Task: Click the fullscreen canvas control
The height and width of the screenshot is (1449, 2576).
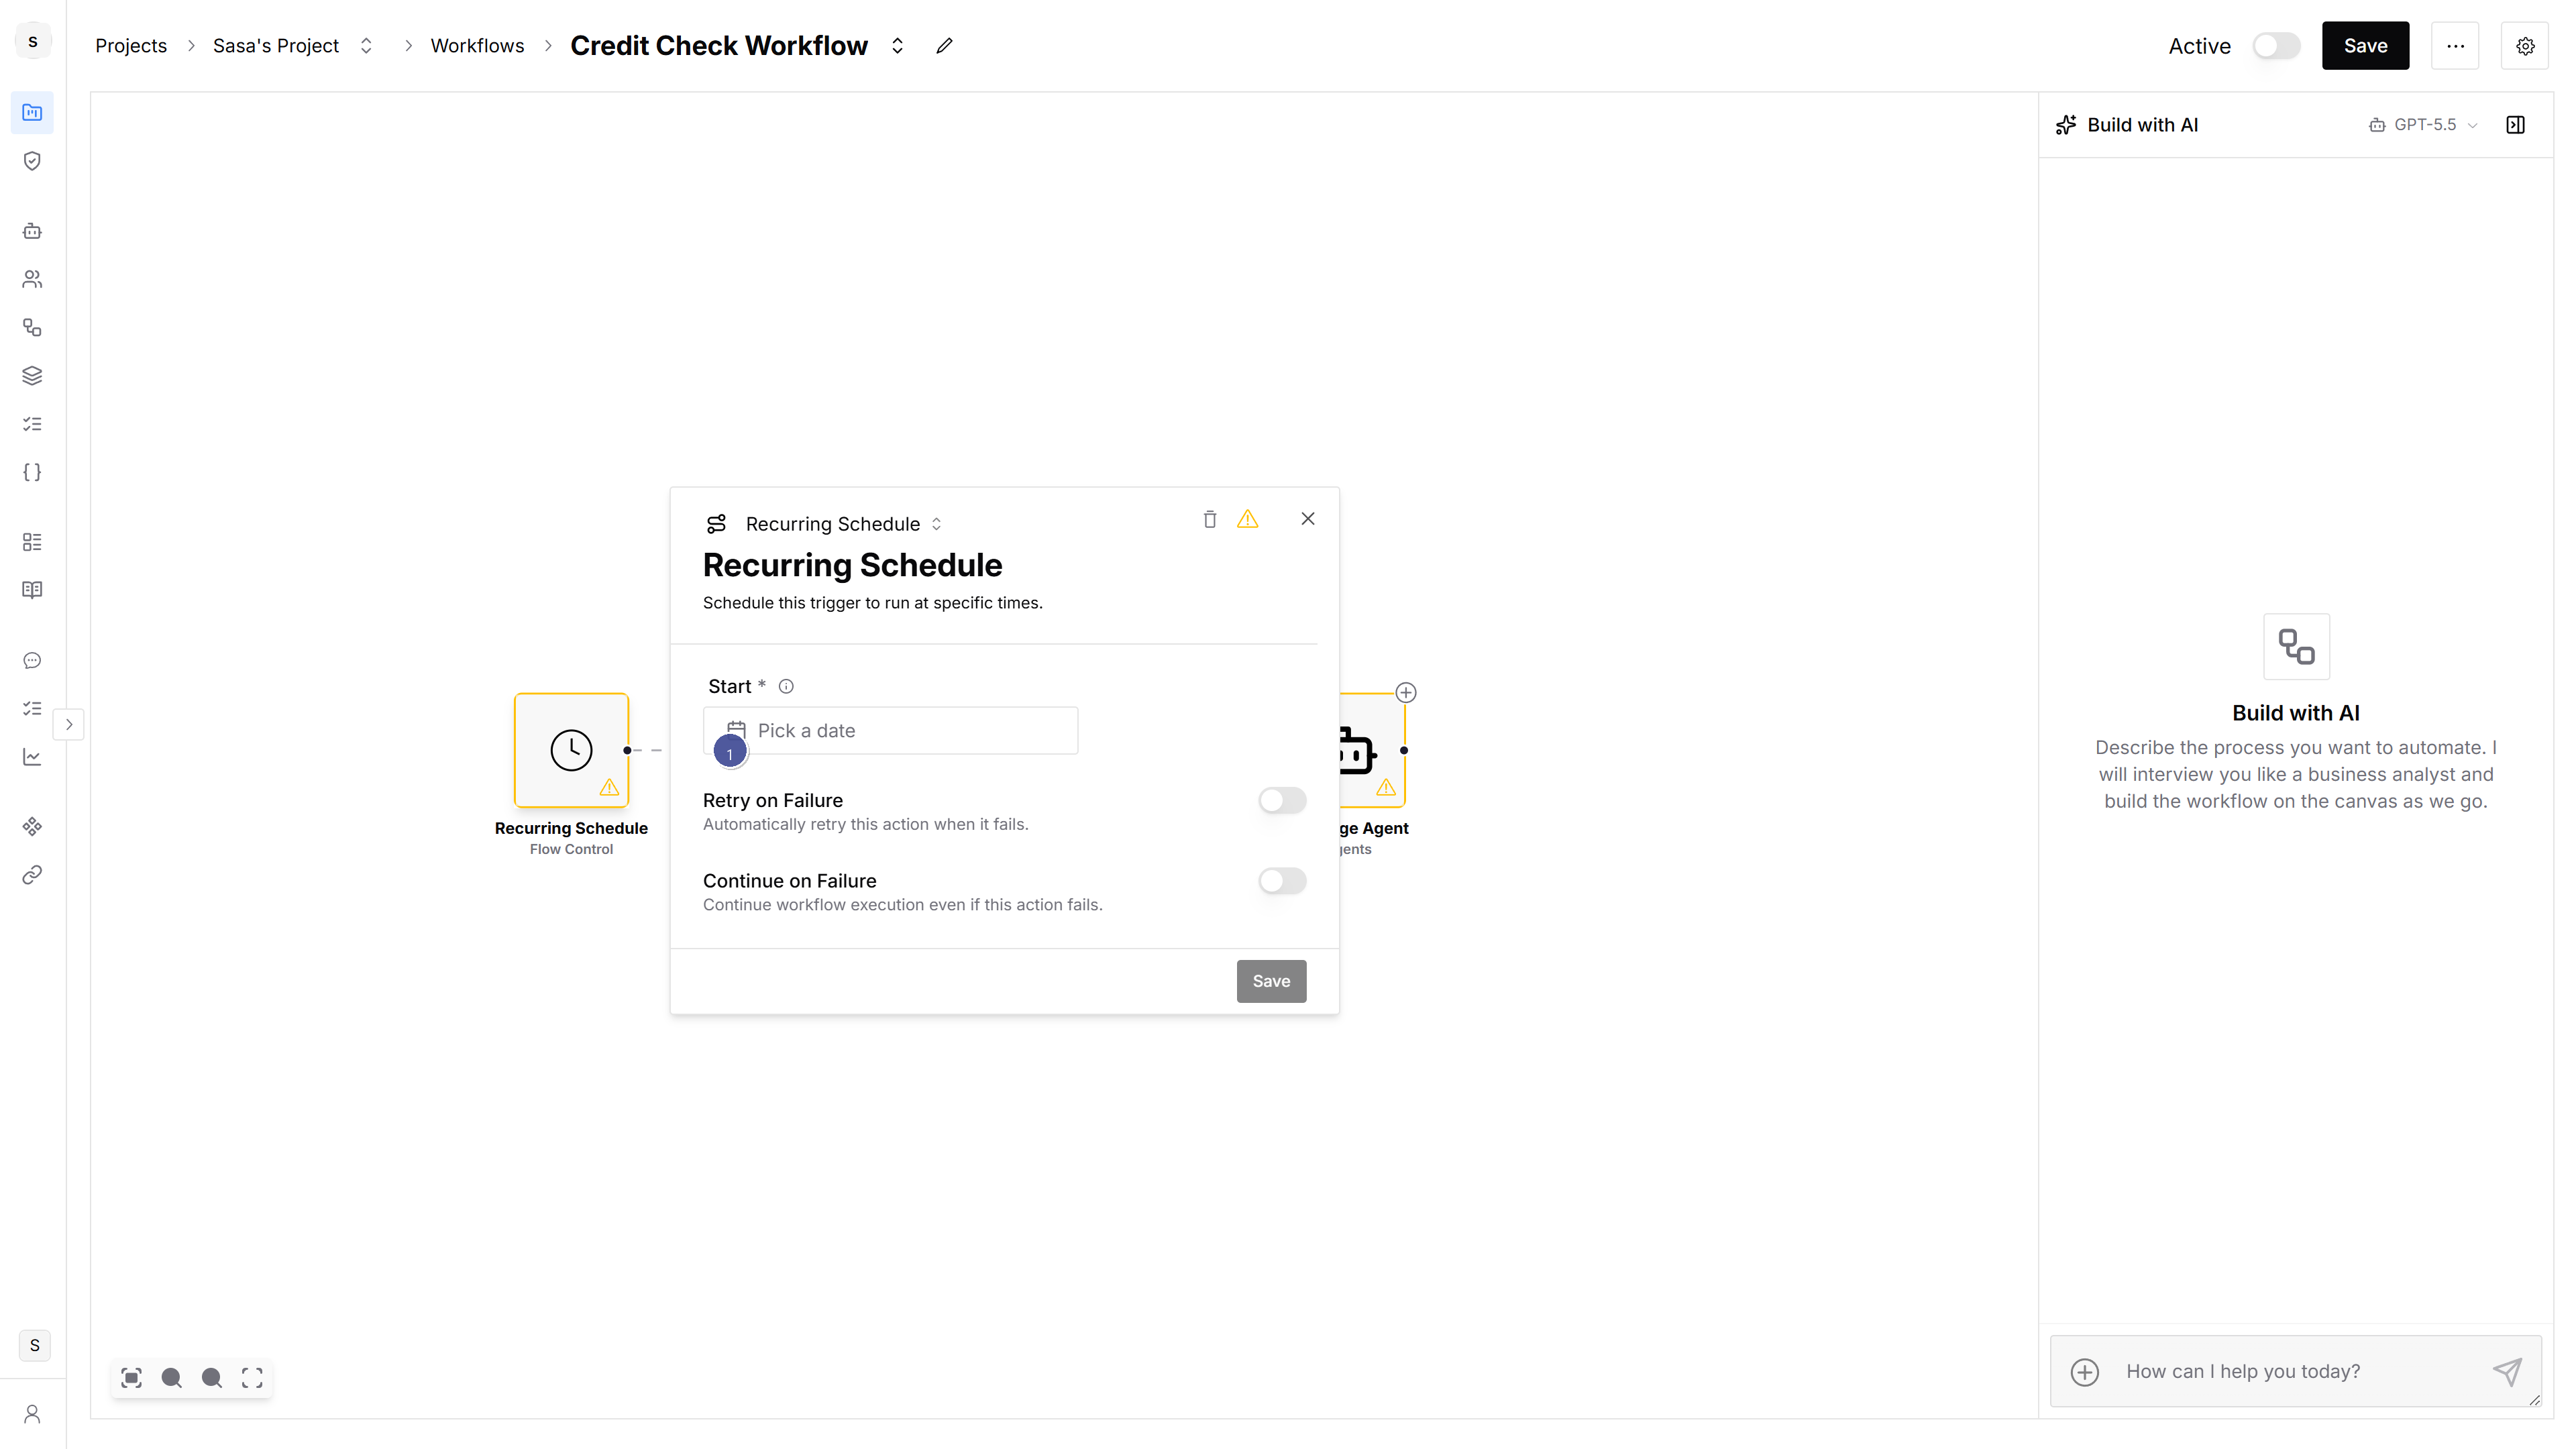Action: click(x=252, y=1378)
